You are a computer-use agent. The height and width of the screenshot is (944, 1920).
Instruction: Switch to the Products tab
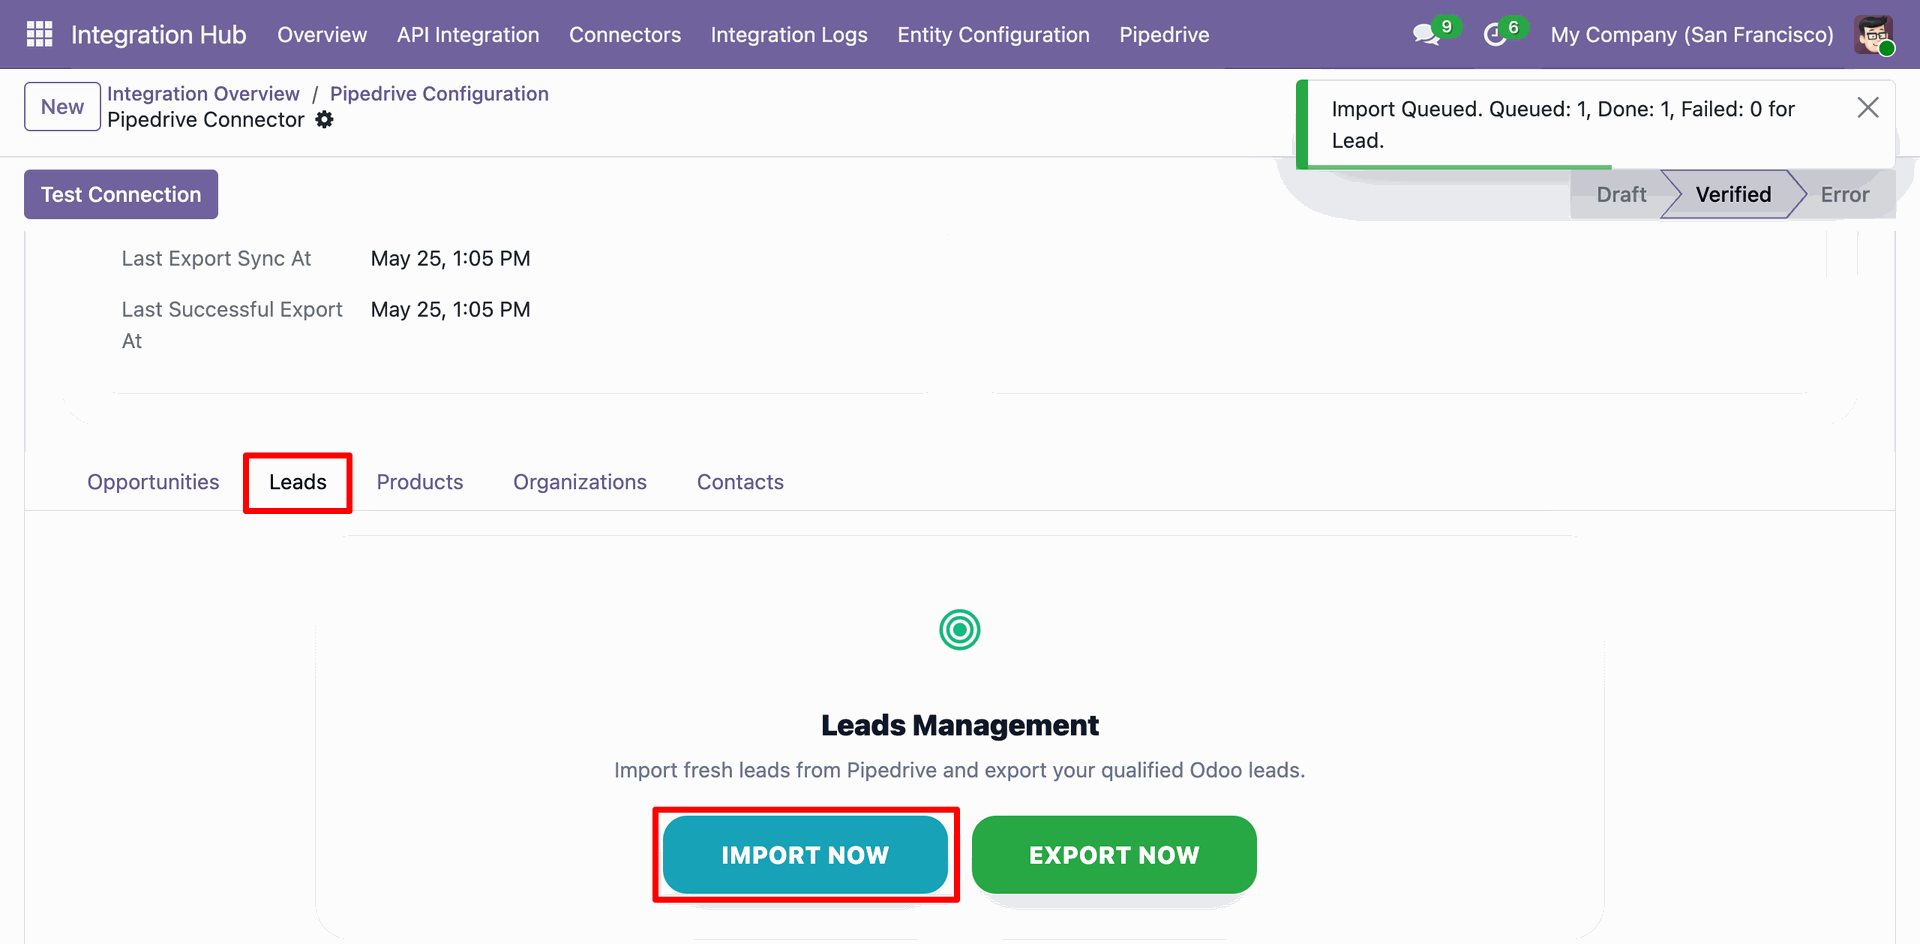click(420, 482)
